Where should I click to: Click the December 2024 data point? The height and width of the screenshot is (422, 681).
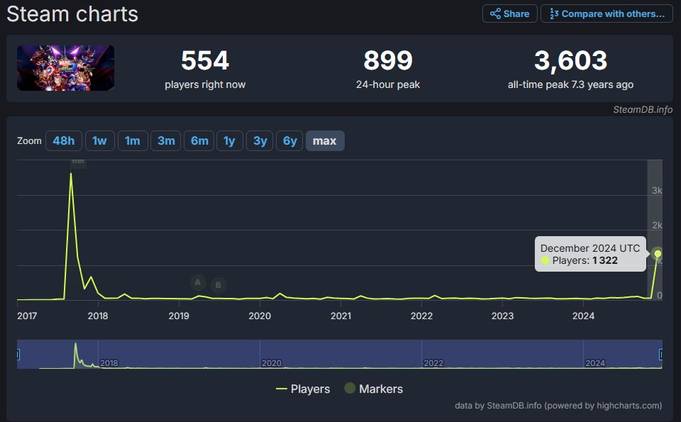(658, 254)
